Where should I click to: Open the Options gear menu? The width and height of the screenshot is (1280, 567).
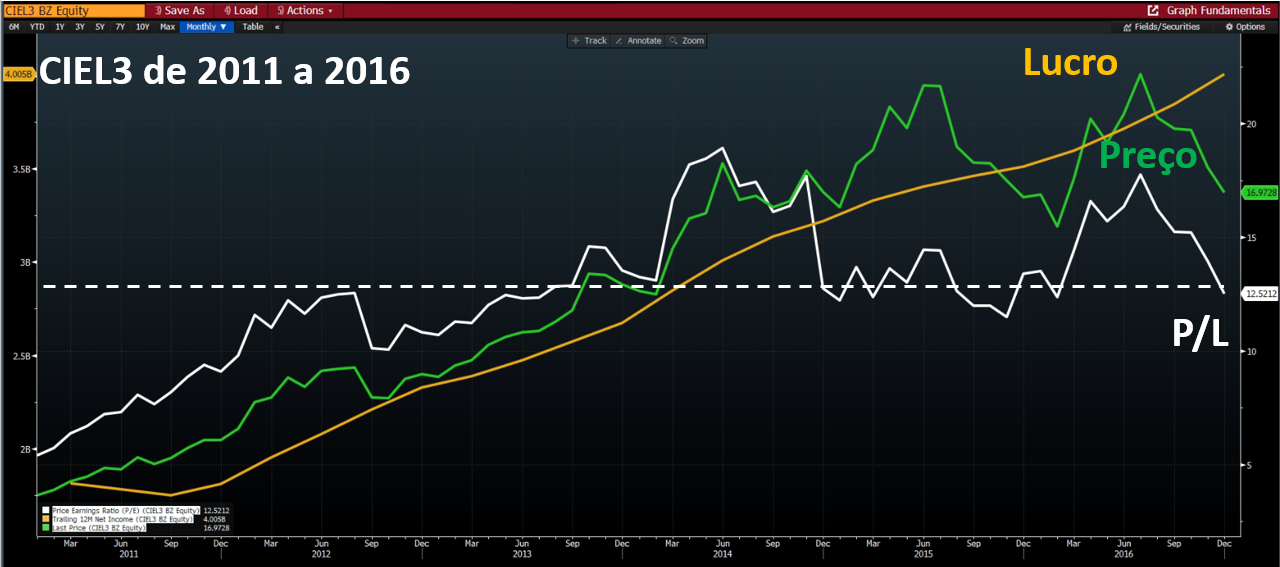[1246, 27]
